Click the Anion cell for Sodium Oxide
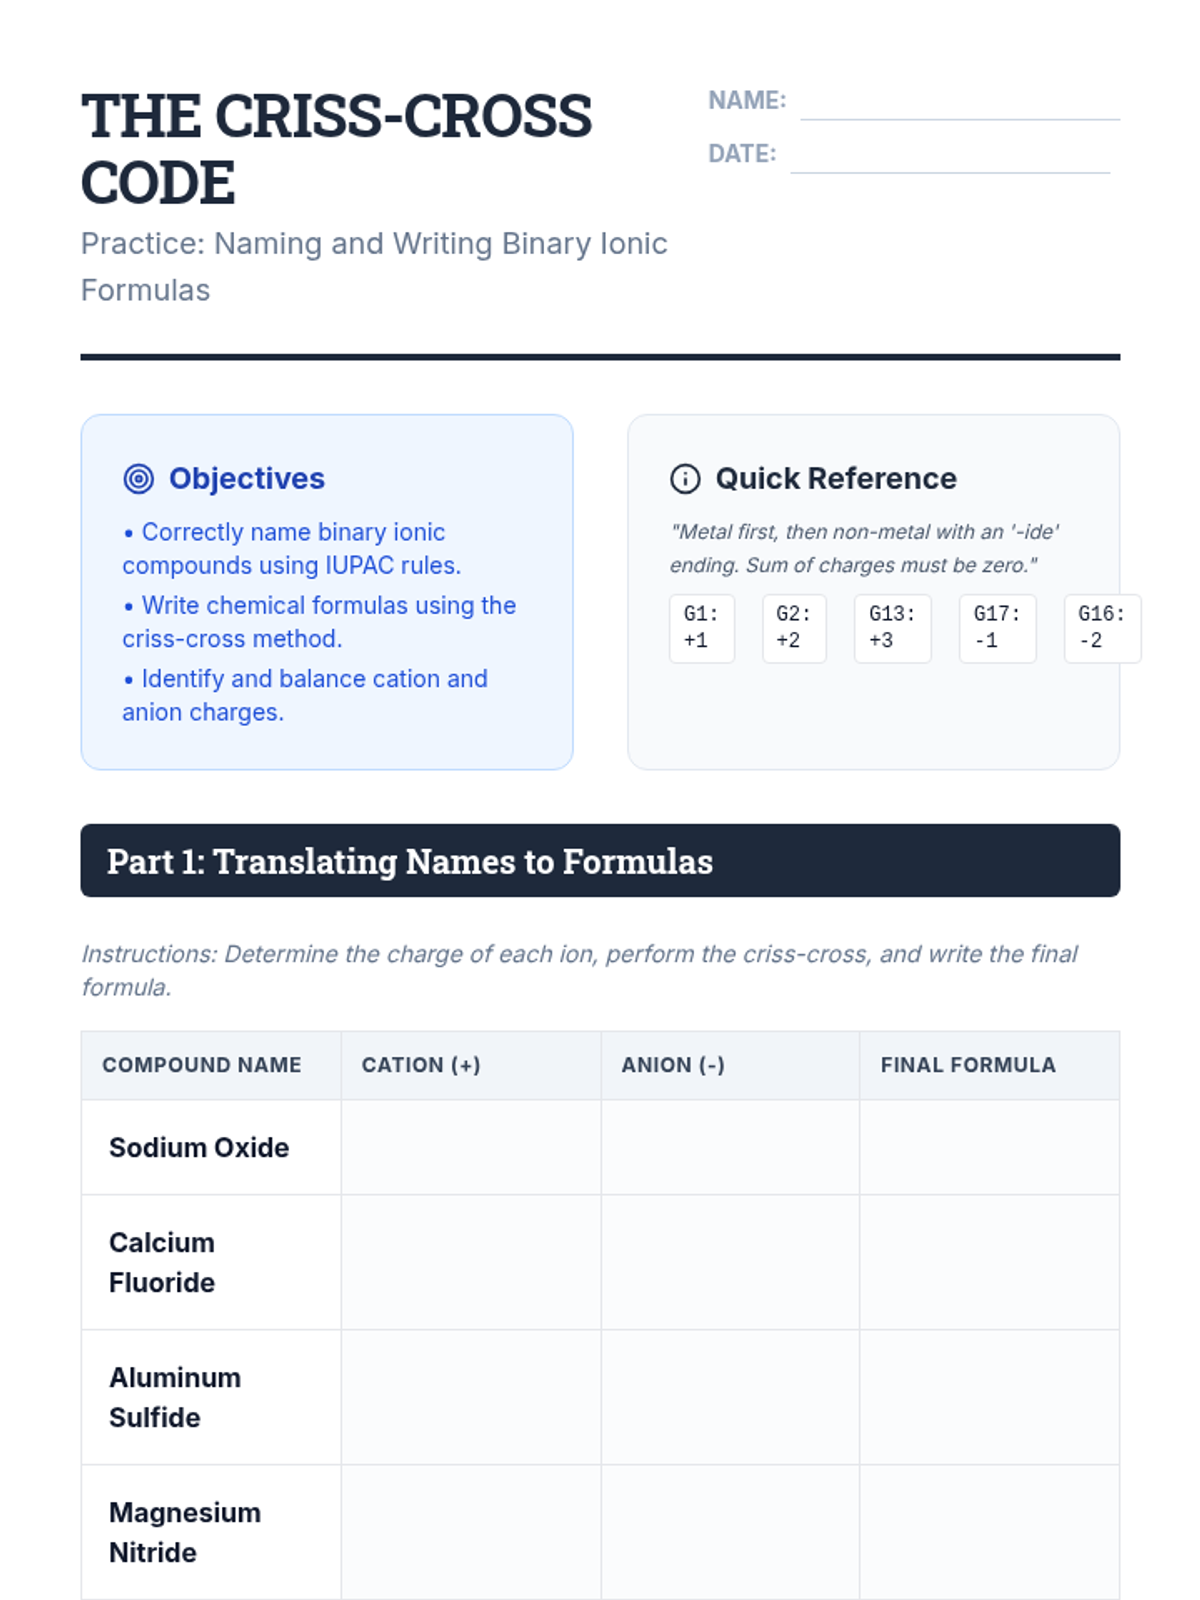This screenshot has width=1200, height=1600. (730, 1147)
